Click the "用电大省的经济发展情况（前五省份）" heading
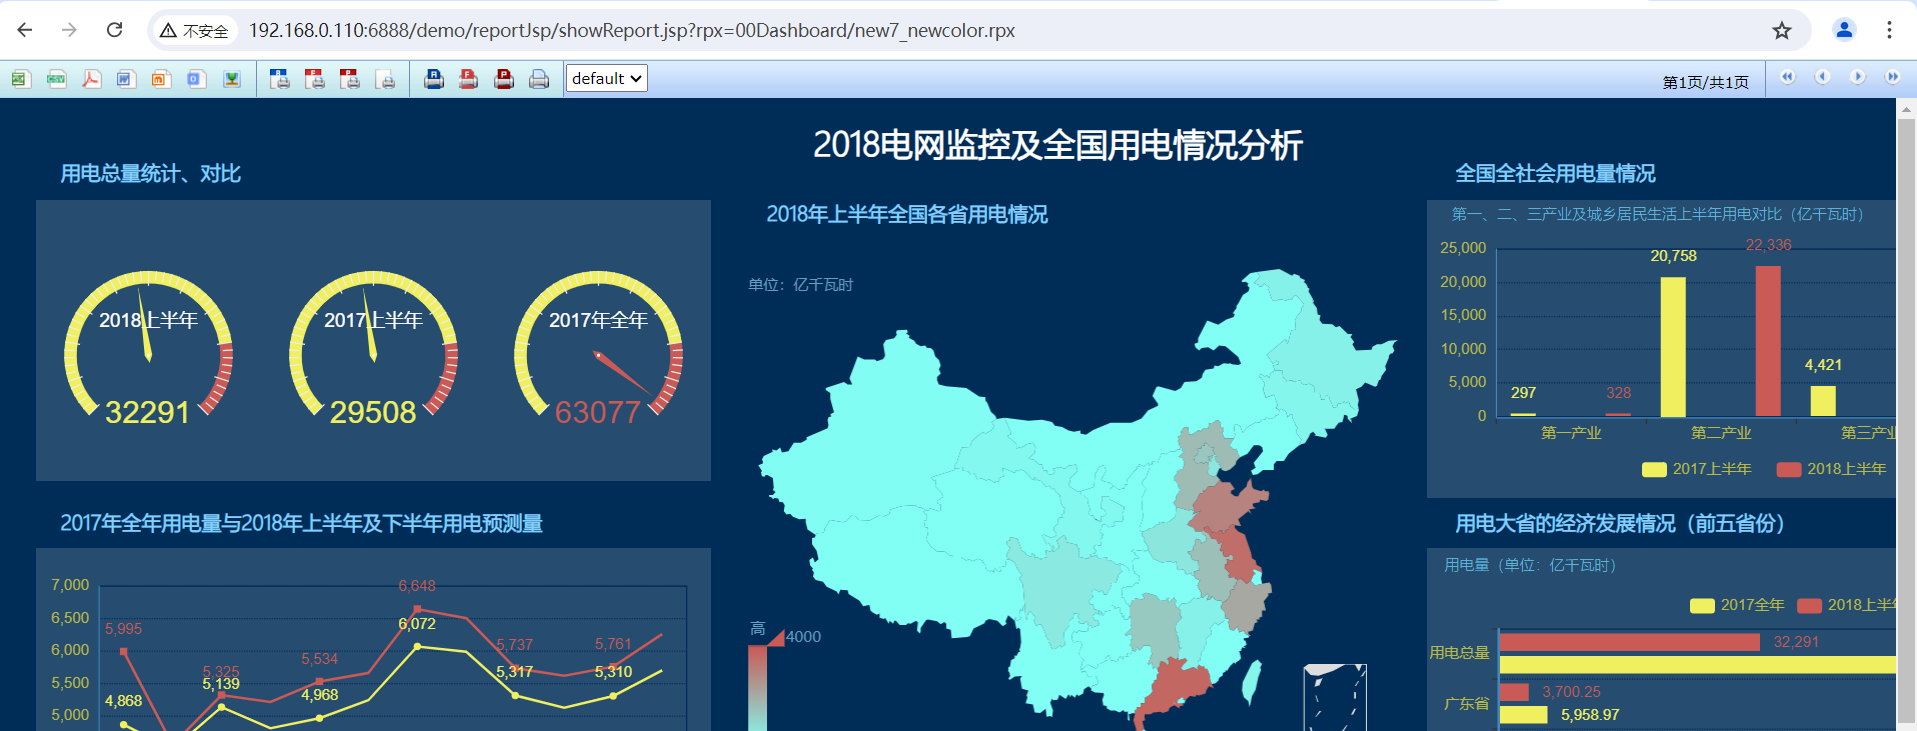The height and width of the screenshot is (731, 1917). [1620, 524]
